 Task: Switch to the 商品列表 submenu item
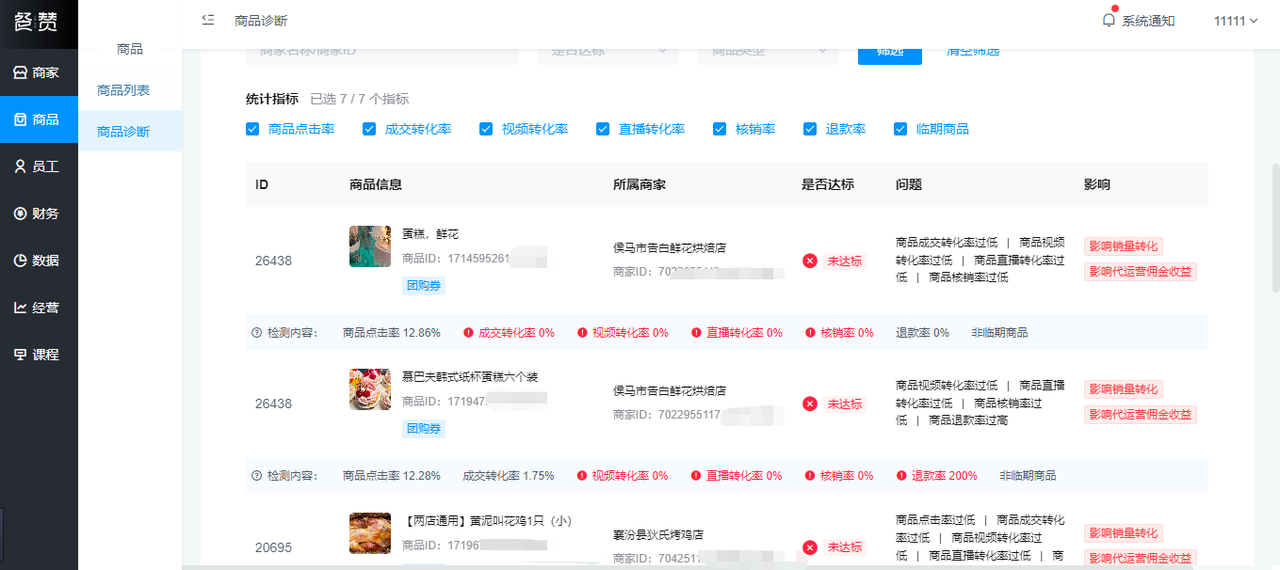click(x=124, y=91)
